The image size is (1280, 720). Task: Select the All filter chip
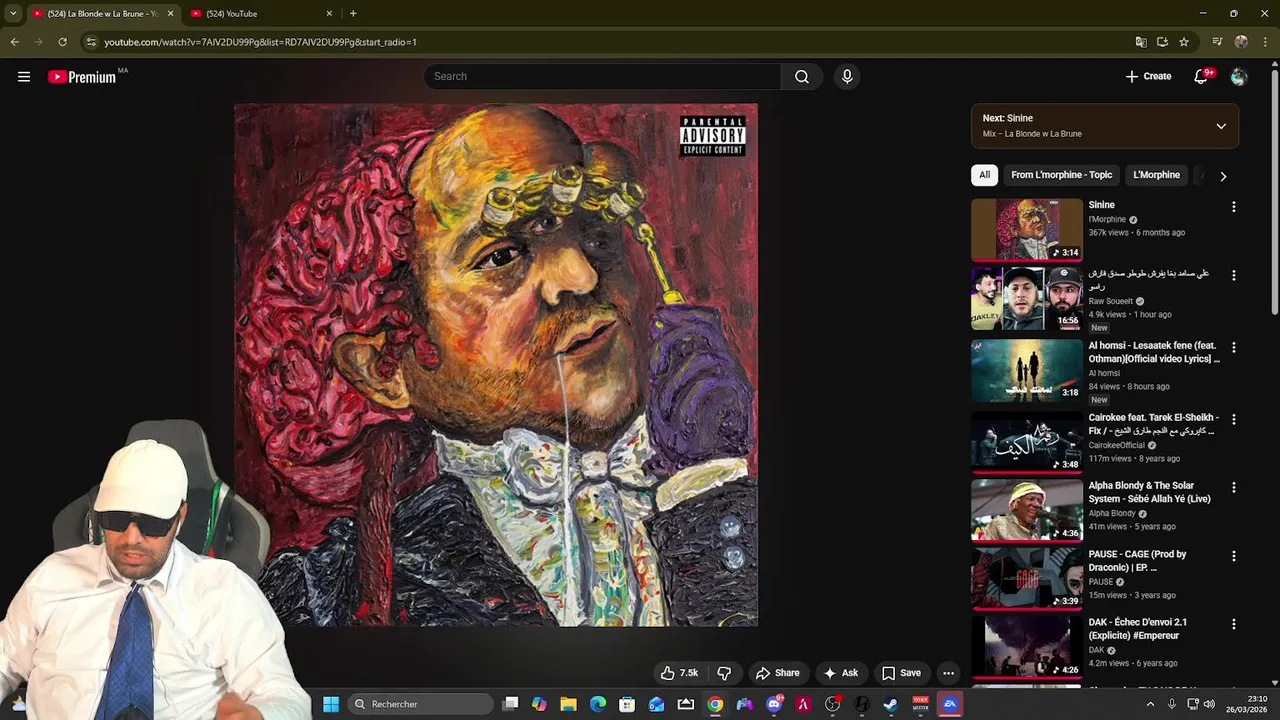984,175
